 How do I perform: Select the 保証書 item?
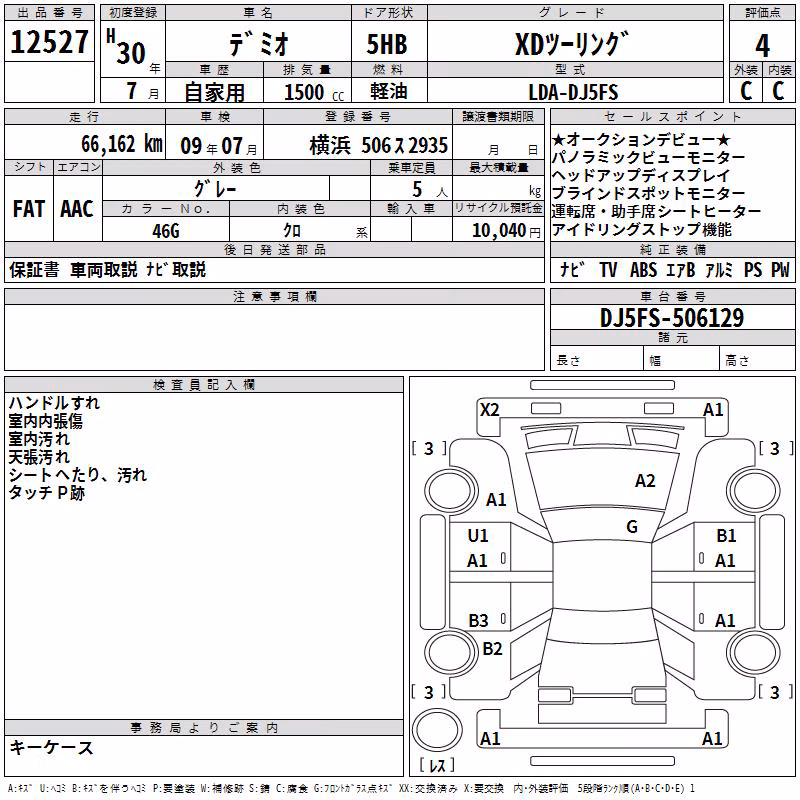(x=34, y=269)
